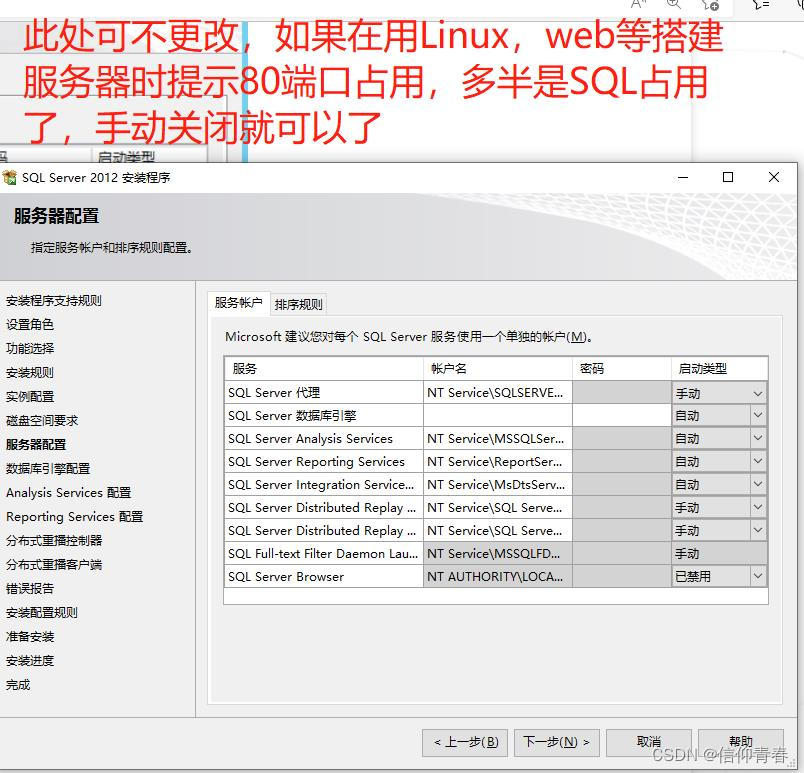The width and height of the screenshot is (804, 773).
Task: Click account name field for SQL Server 数据库引擎
Action: tap(497, 415)
